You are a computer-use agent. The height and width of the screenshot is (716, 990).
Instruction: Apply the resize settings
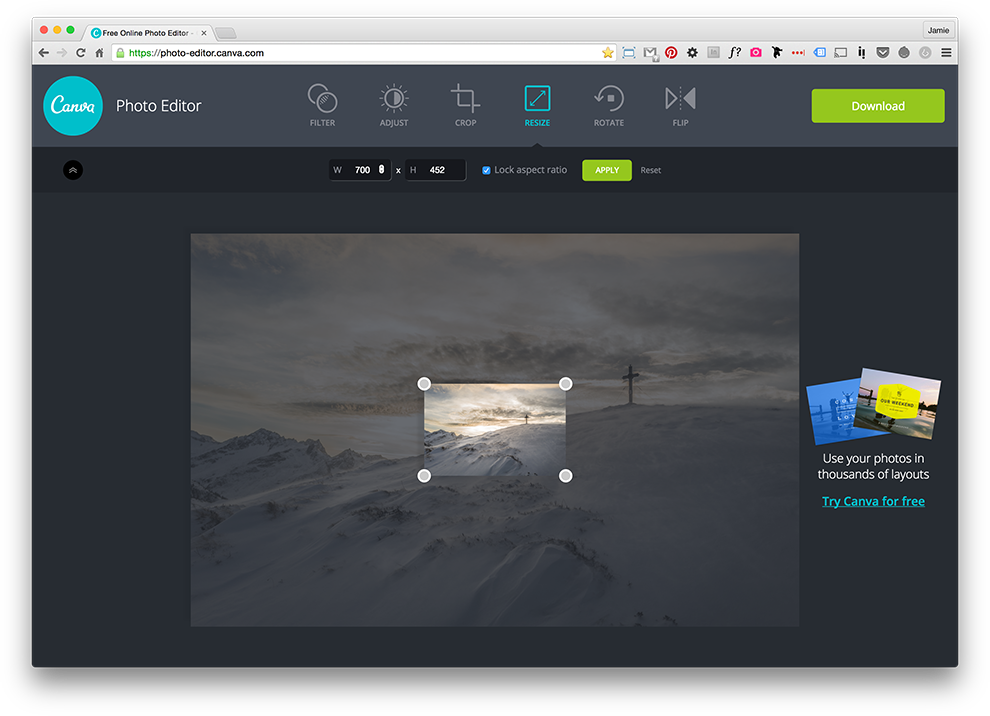tap(606, 170)
